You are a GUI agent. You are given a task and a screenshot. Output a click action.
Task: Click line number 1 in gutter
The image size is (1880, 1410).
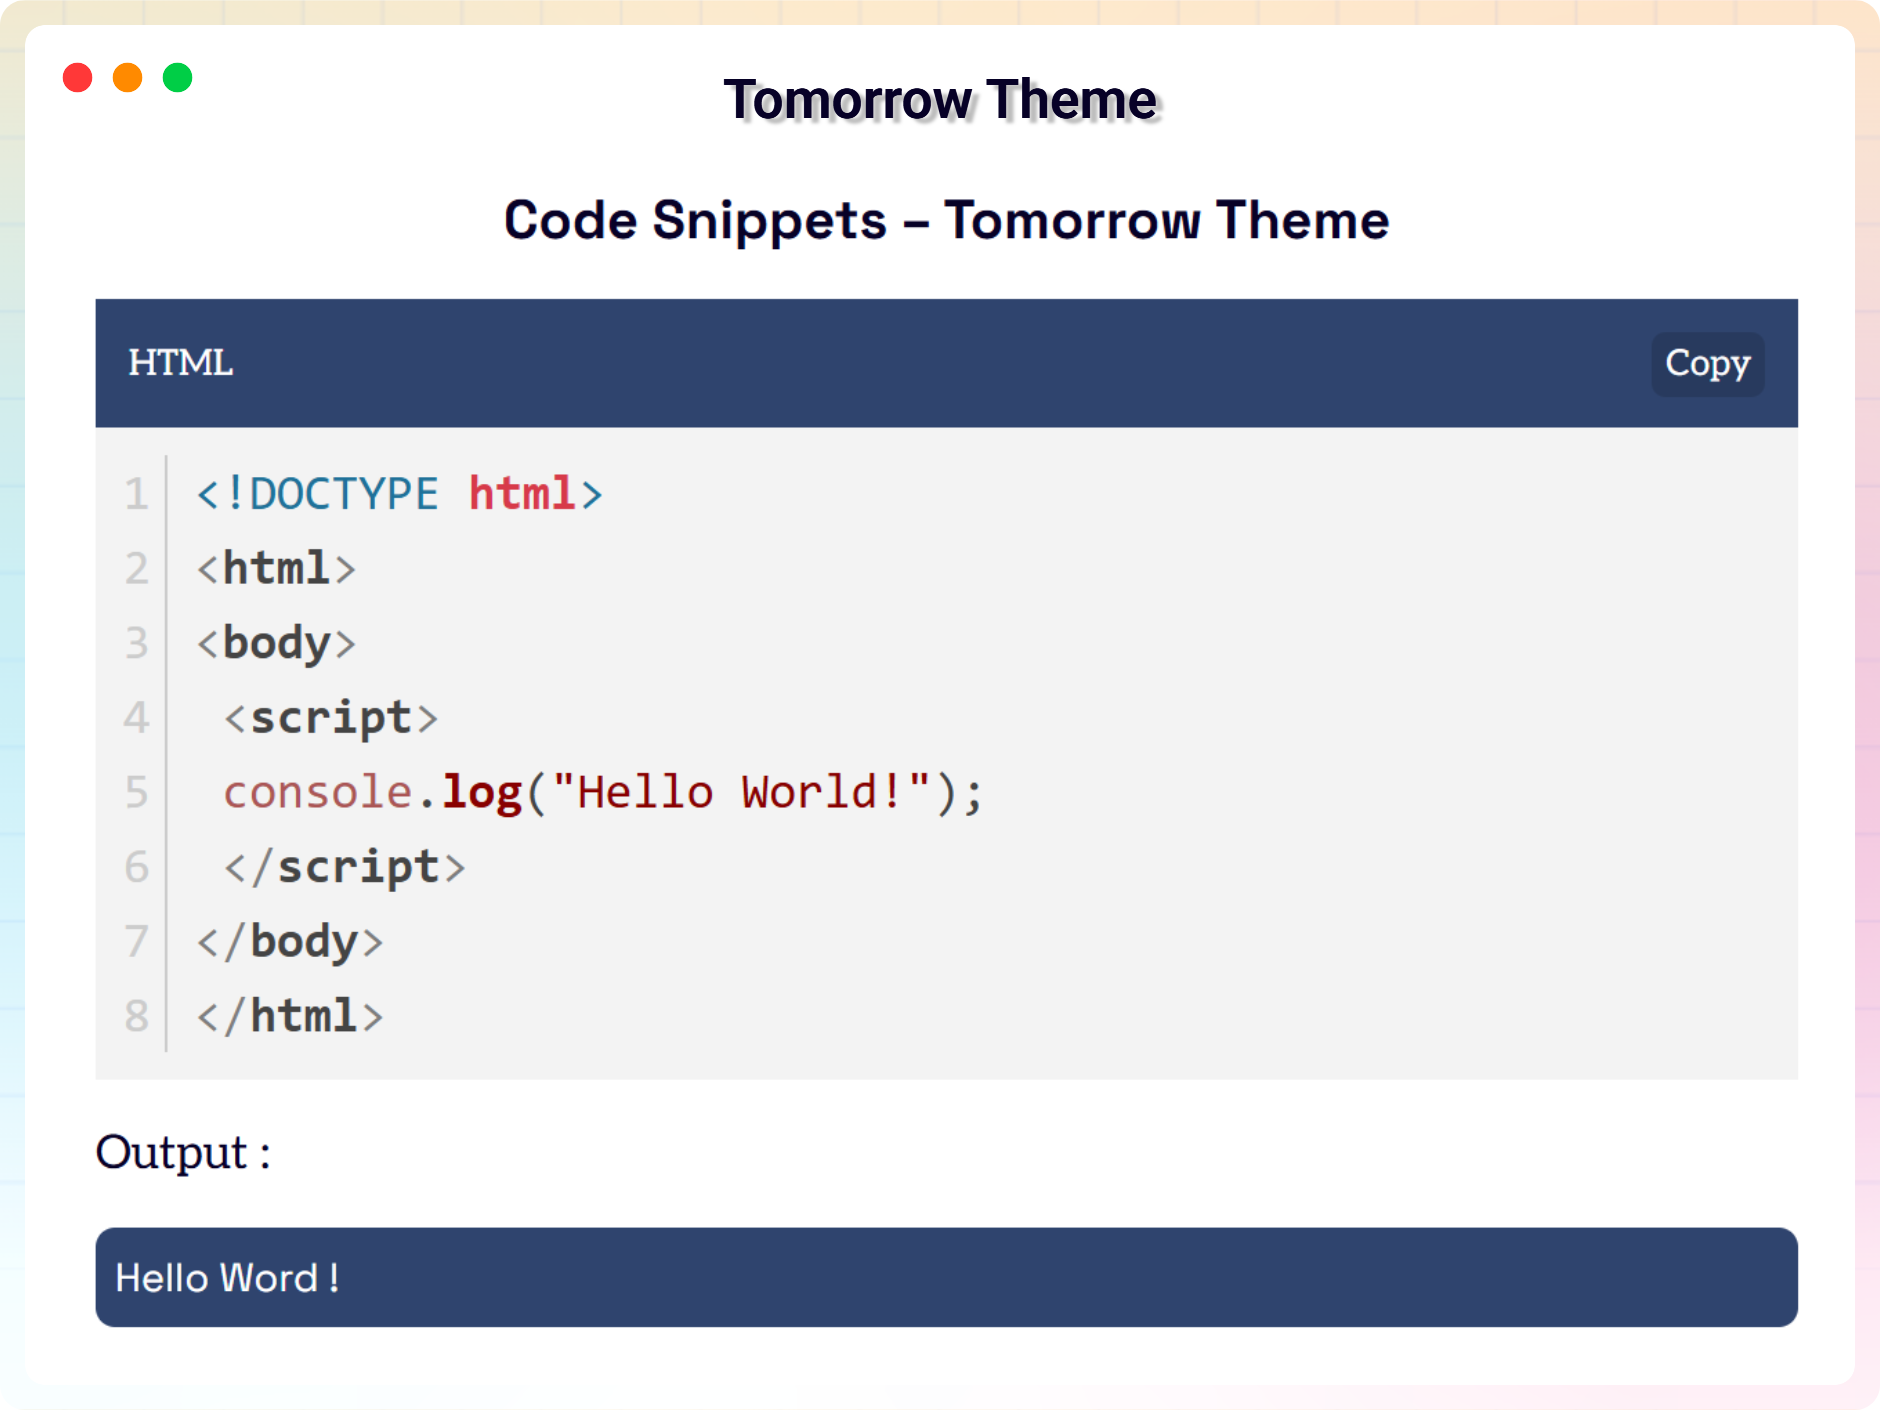(136, 494)
